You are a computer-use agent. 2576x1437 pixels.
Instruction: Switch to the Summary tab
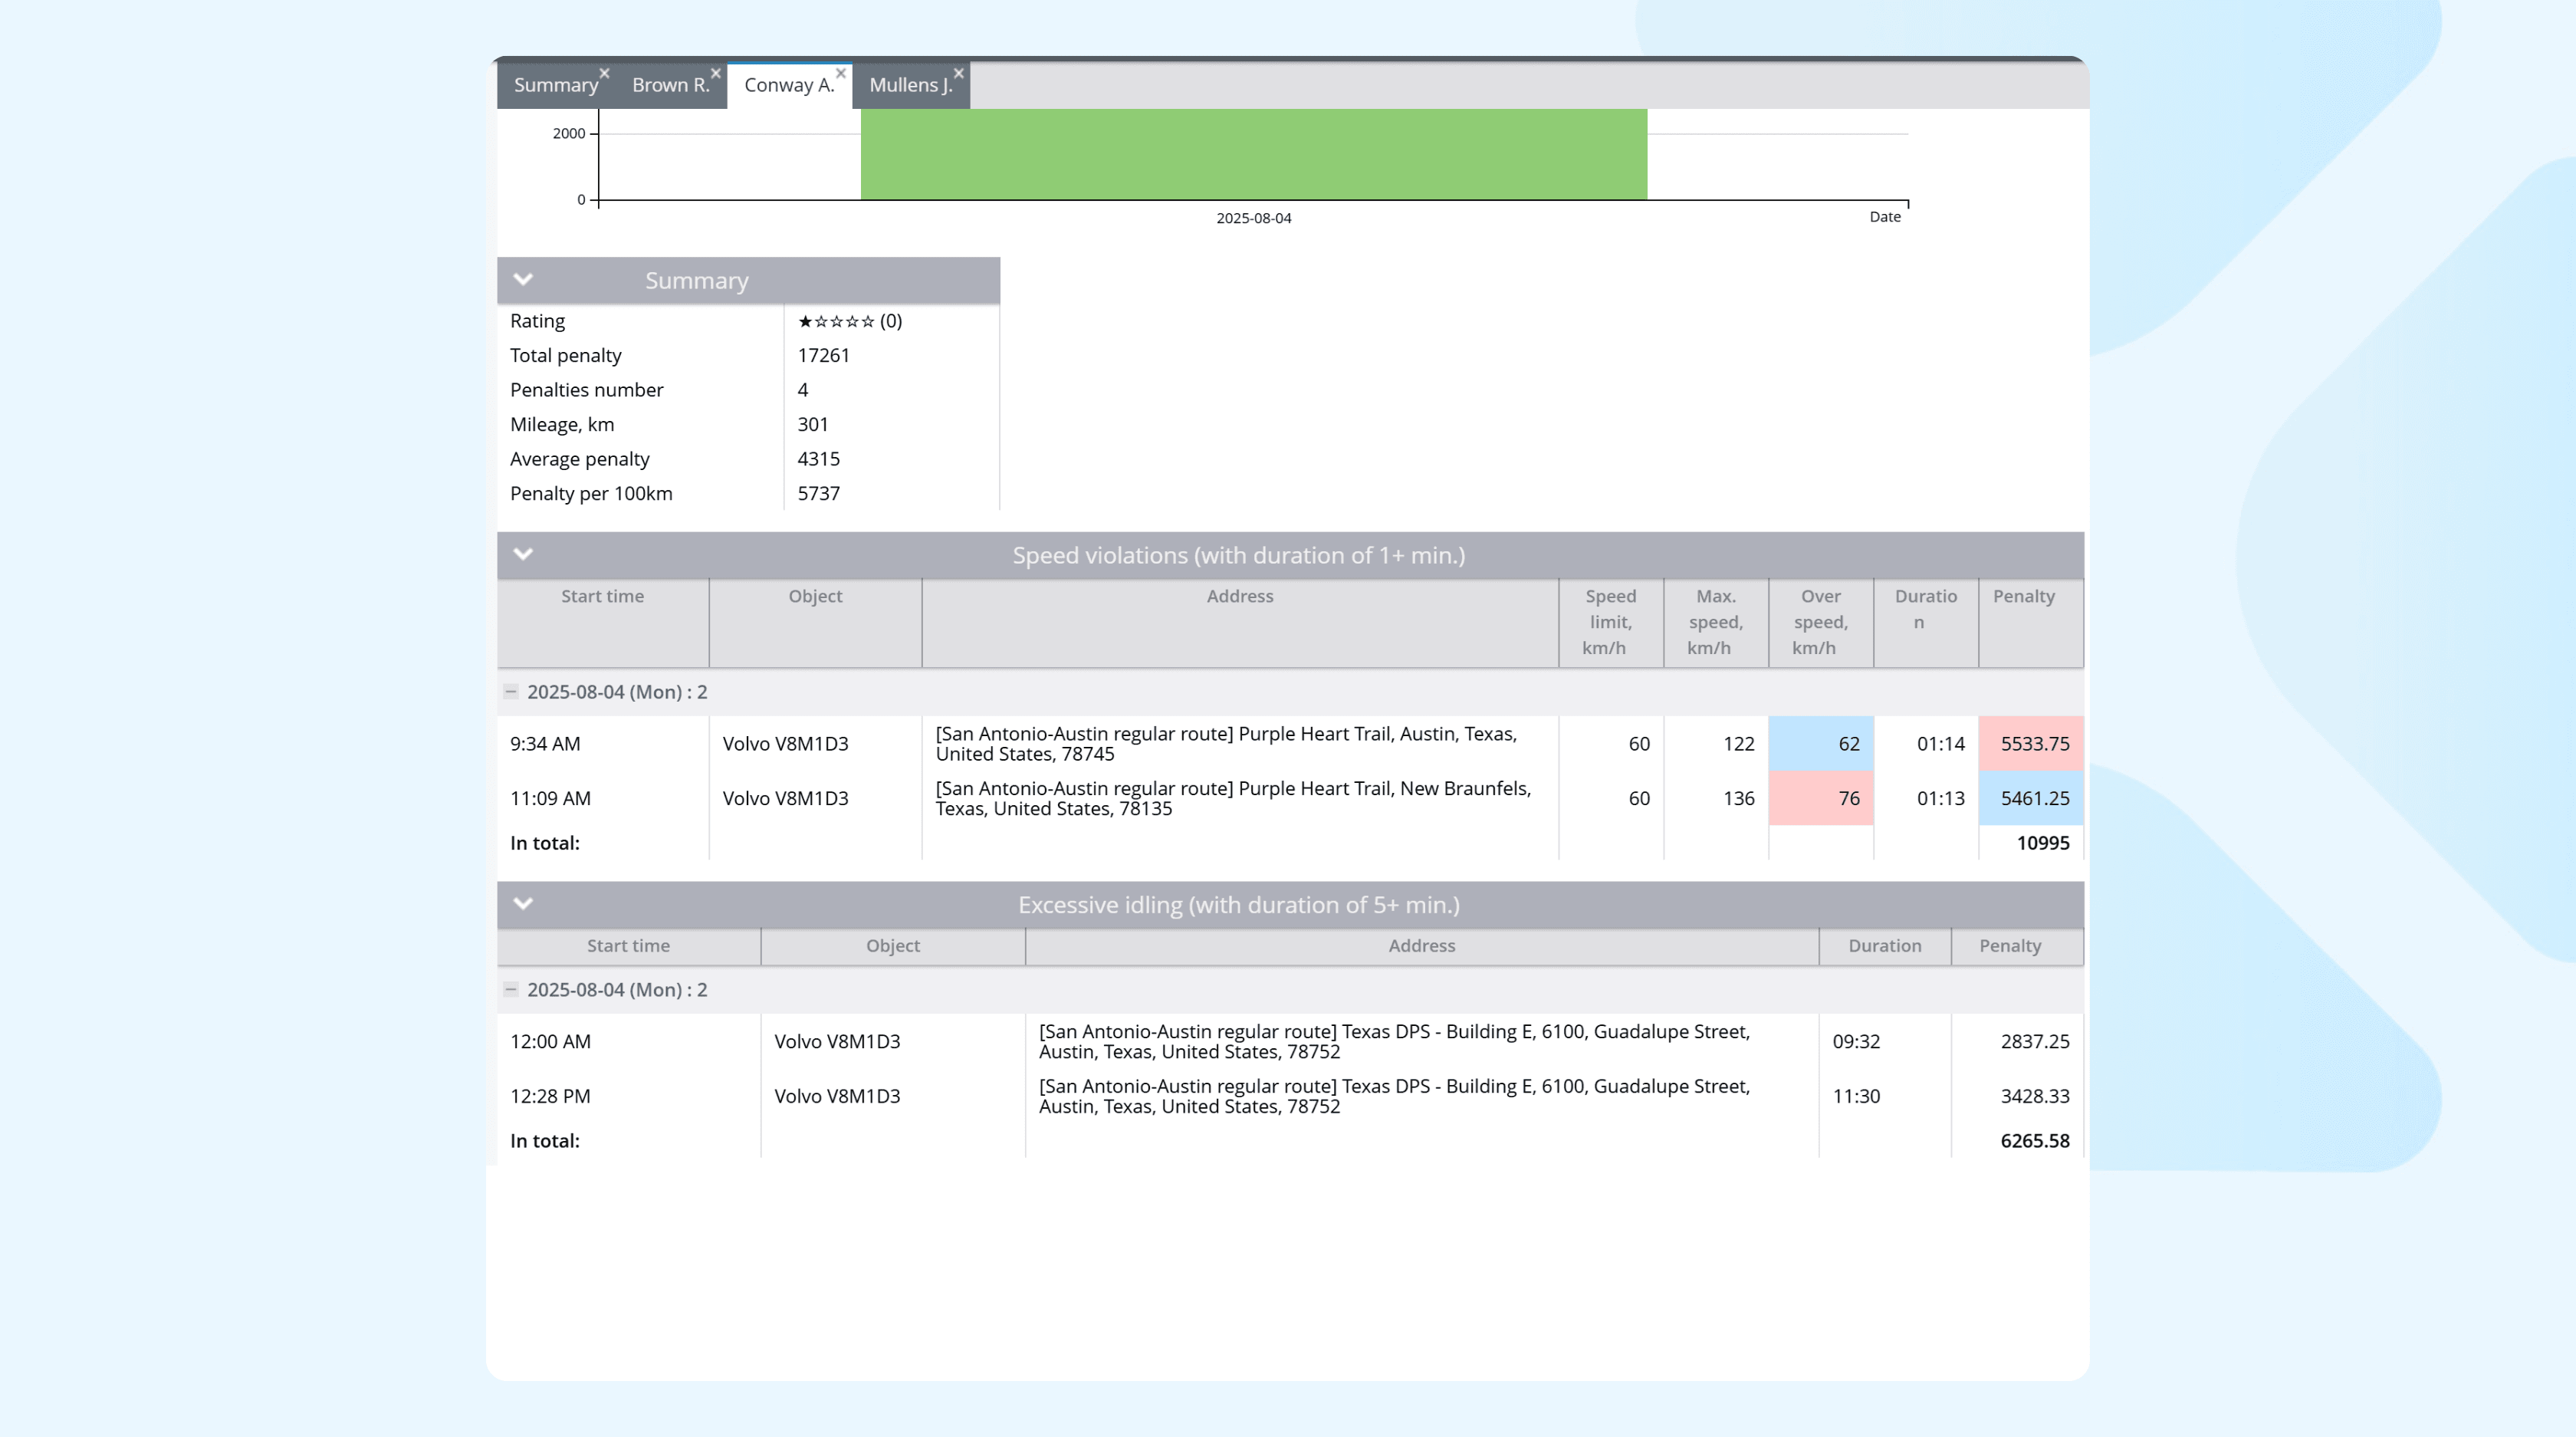[555, 86]
